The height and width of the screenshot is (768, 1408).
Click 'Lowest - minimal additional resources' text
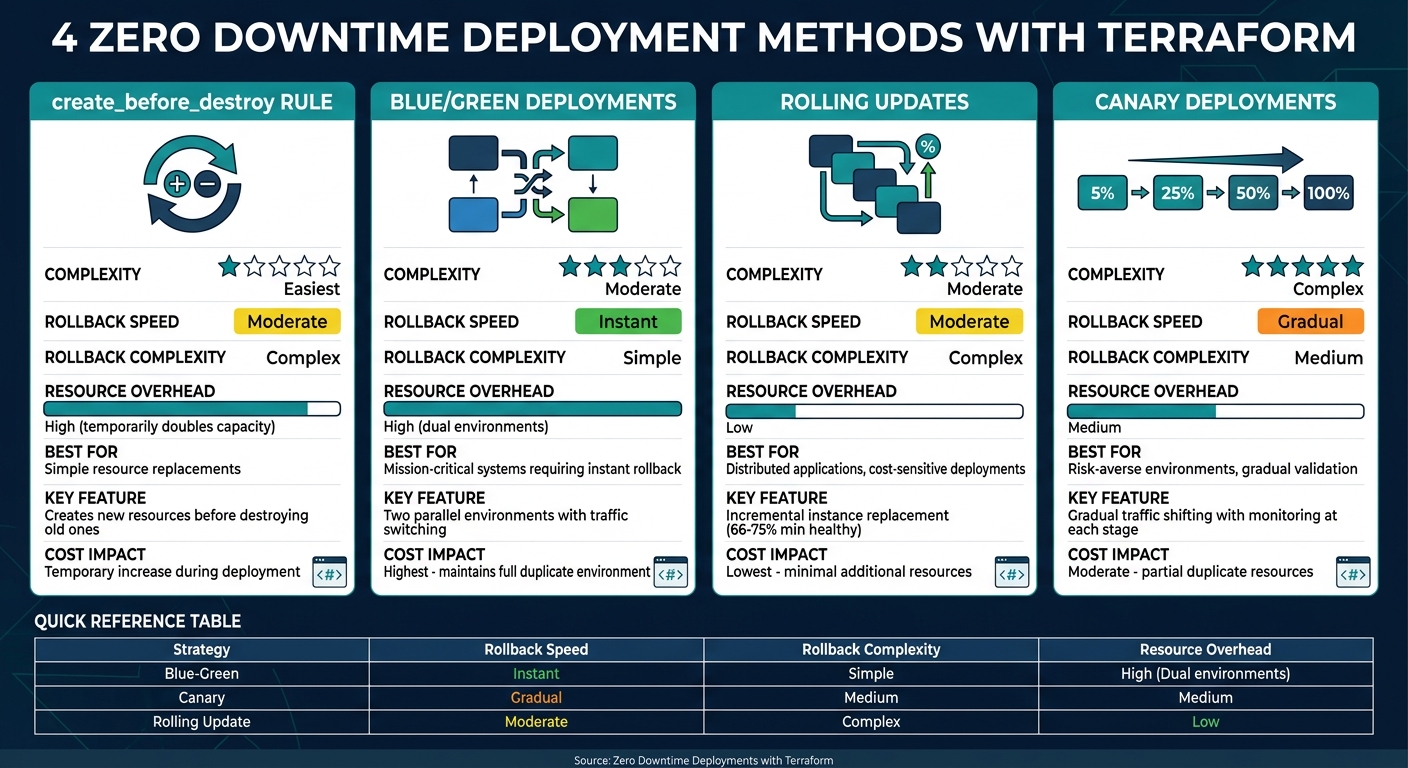coord(849,572)
